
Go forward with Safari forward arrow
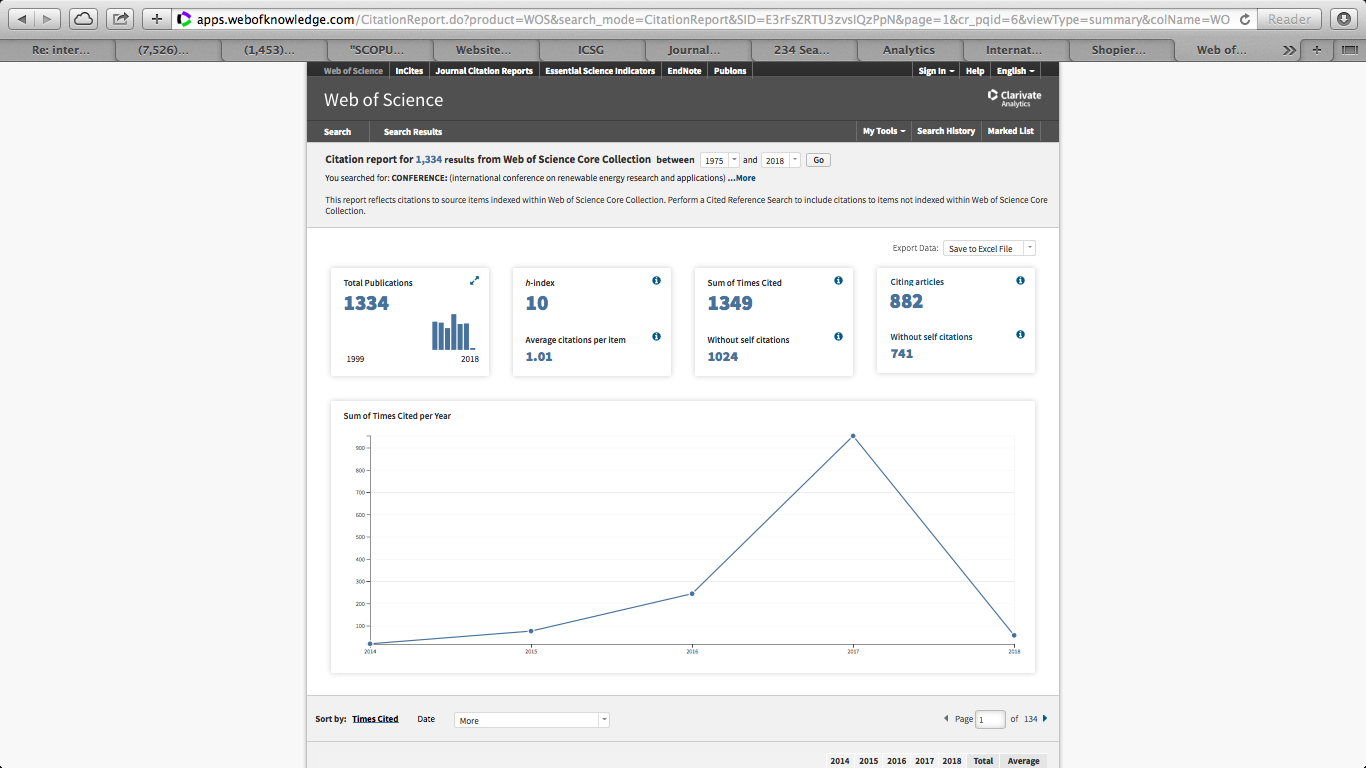click(48, 18)
